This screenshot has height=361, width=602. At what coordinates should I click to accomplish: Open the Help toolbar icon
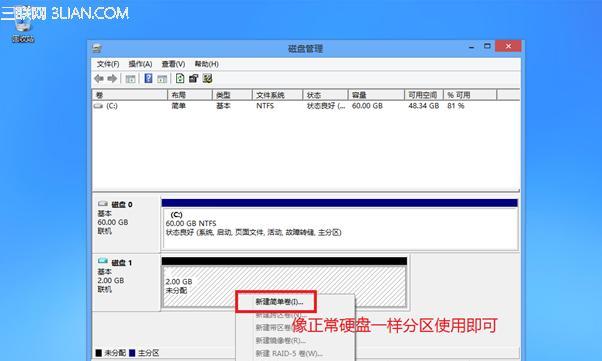point(148,79)
